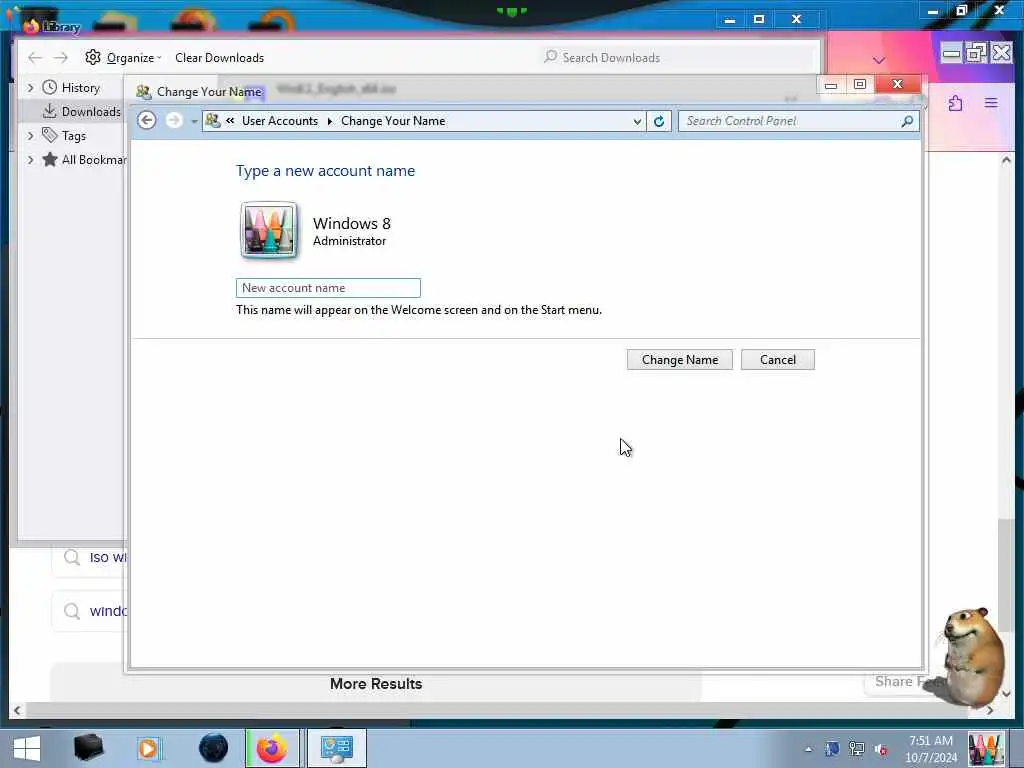Click Clear Downloads in Library window
Screen dimensions: 1024x768
[219, 58]
